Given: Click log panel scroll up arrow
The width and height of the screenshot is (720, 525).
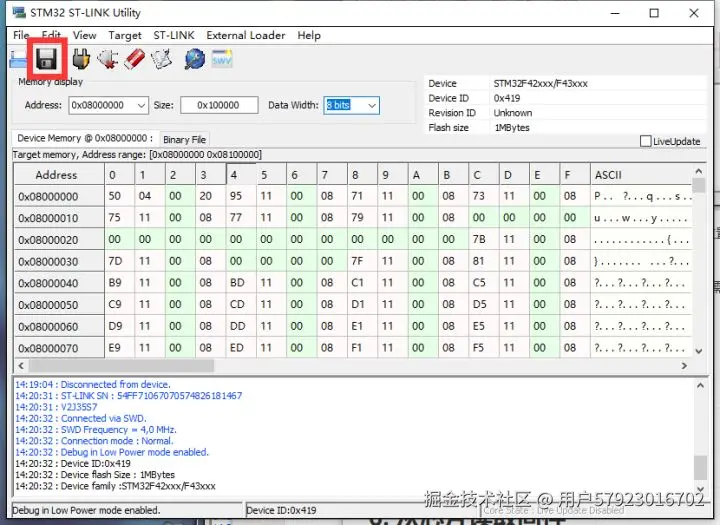Looking at the screenshot, I should 700,386.
